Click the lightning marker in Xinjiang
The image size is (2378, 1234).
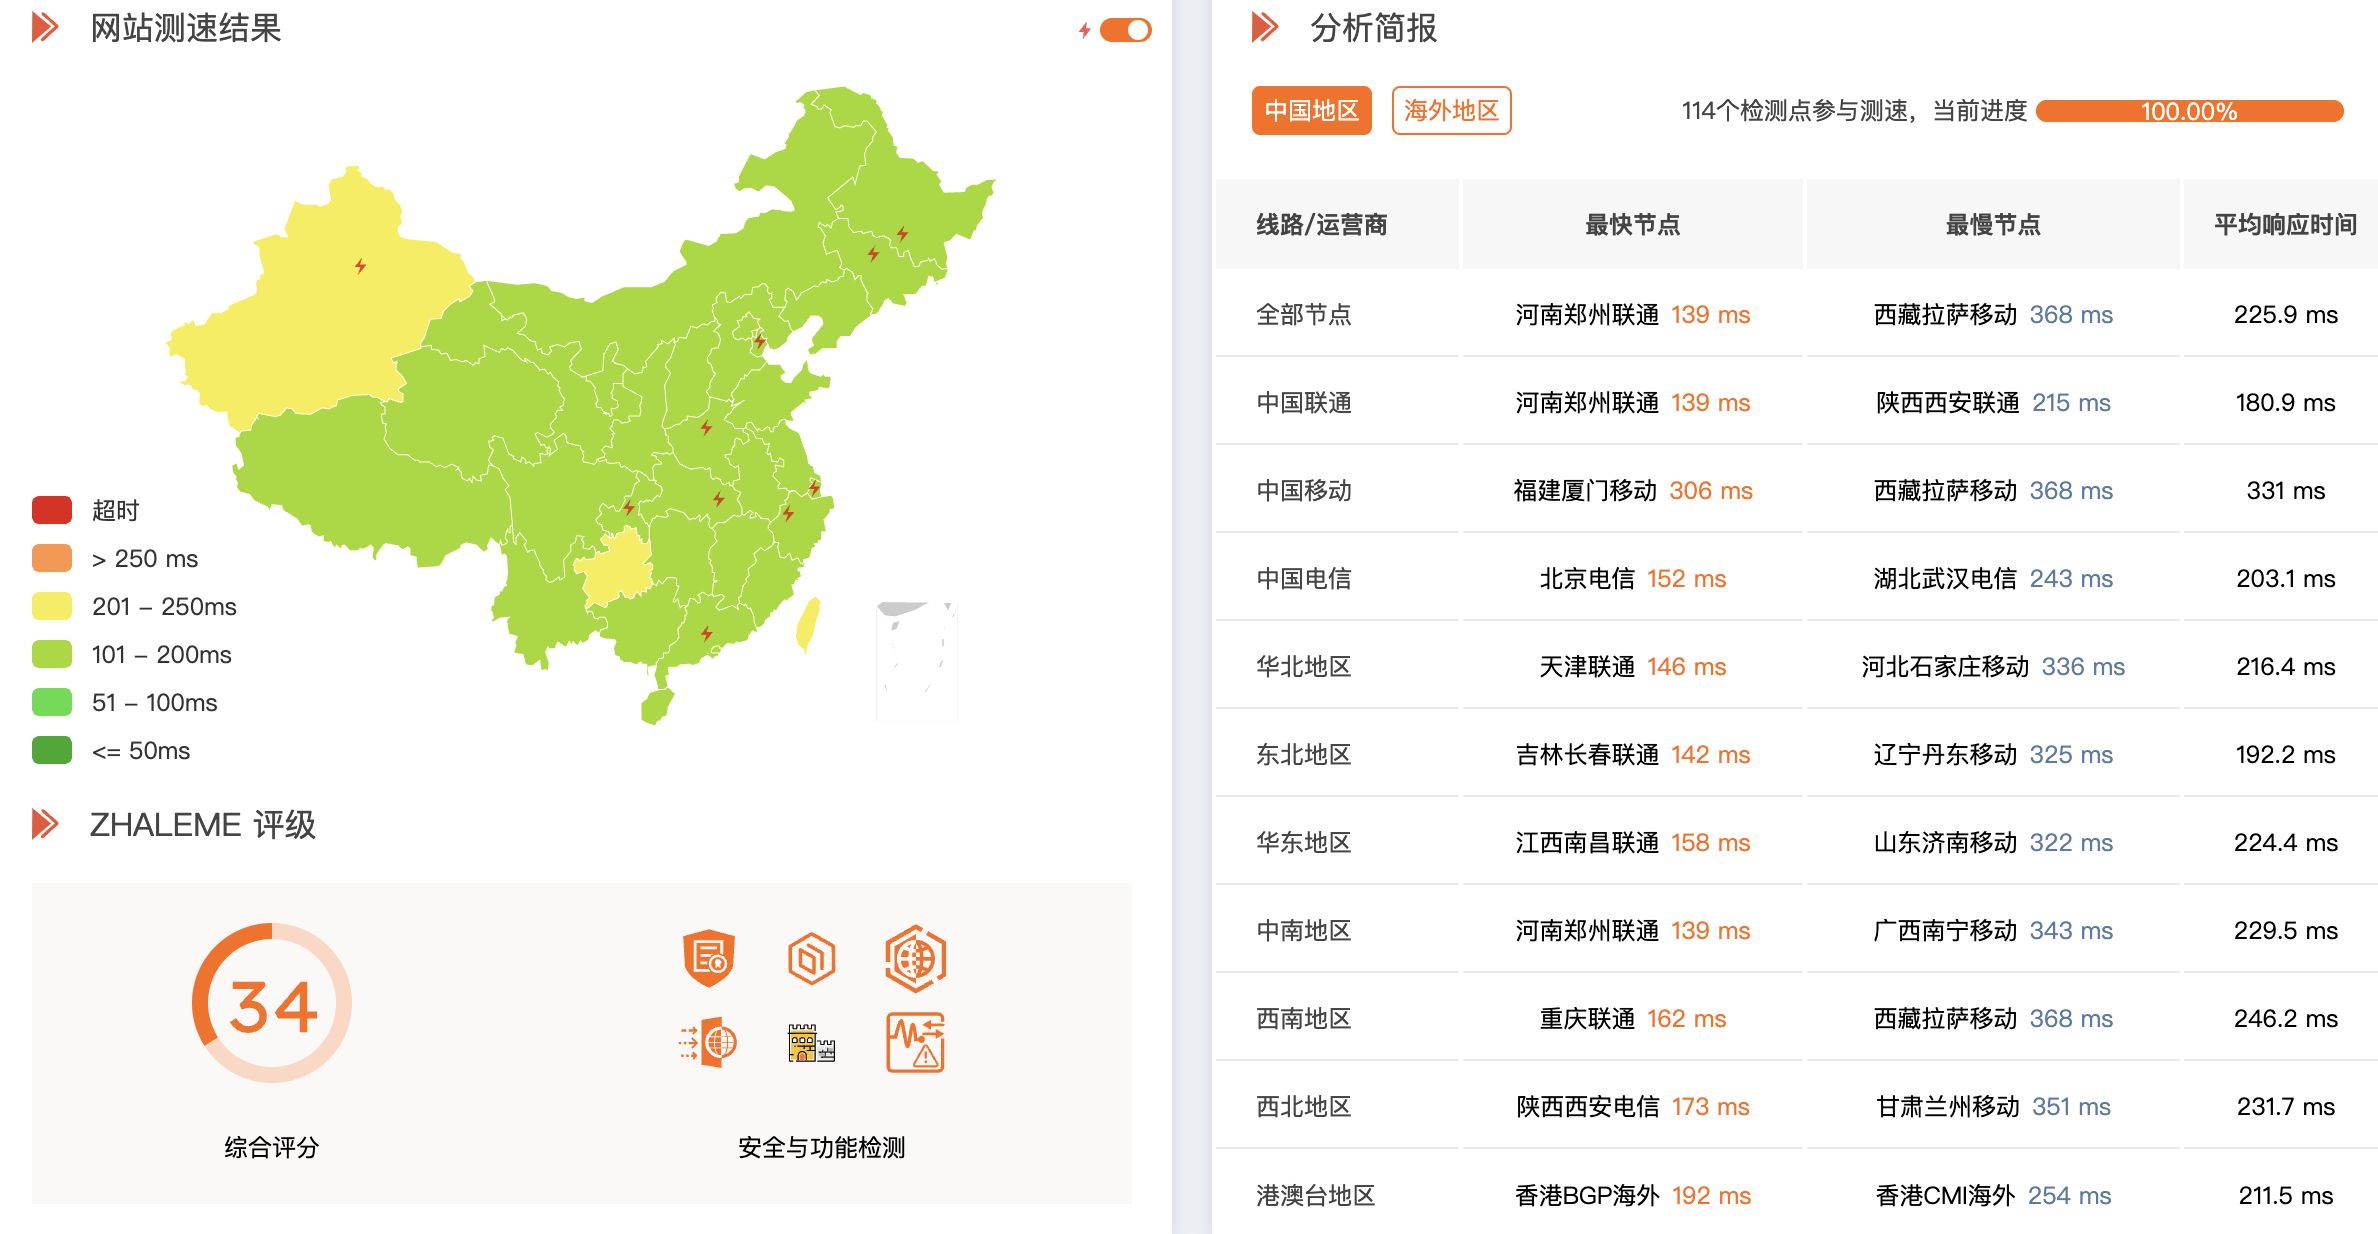(360, 266)
